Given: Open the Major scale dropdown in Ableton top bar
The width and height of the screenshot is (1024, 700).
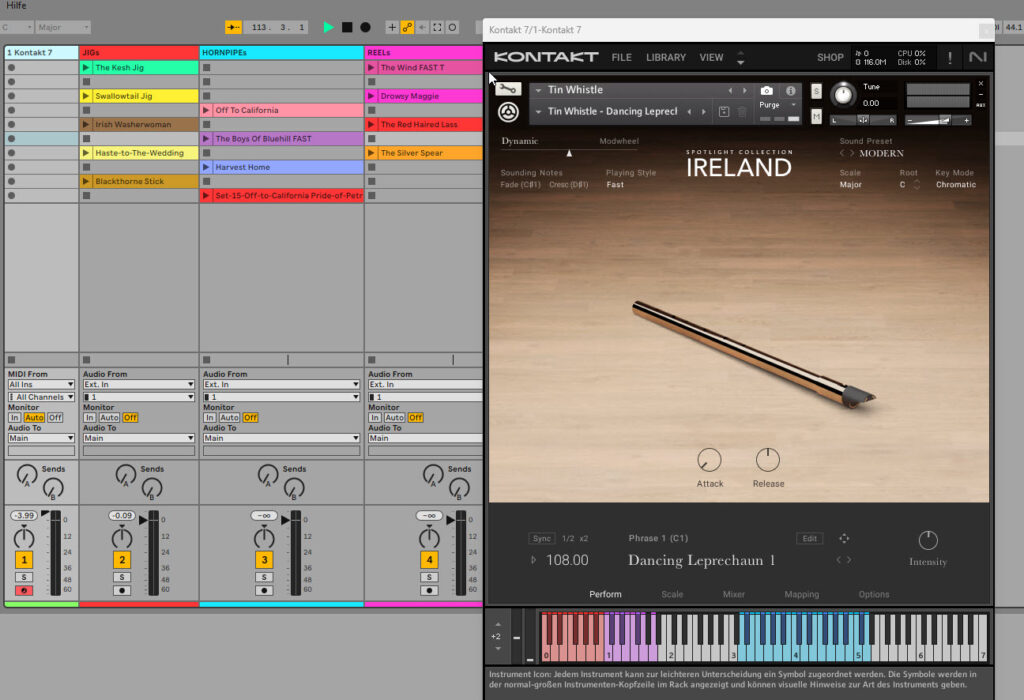Looking at the screenshot, I should (x=63, y=27).
